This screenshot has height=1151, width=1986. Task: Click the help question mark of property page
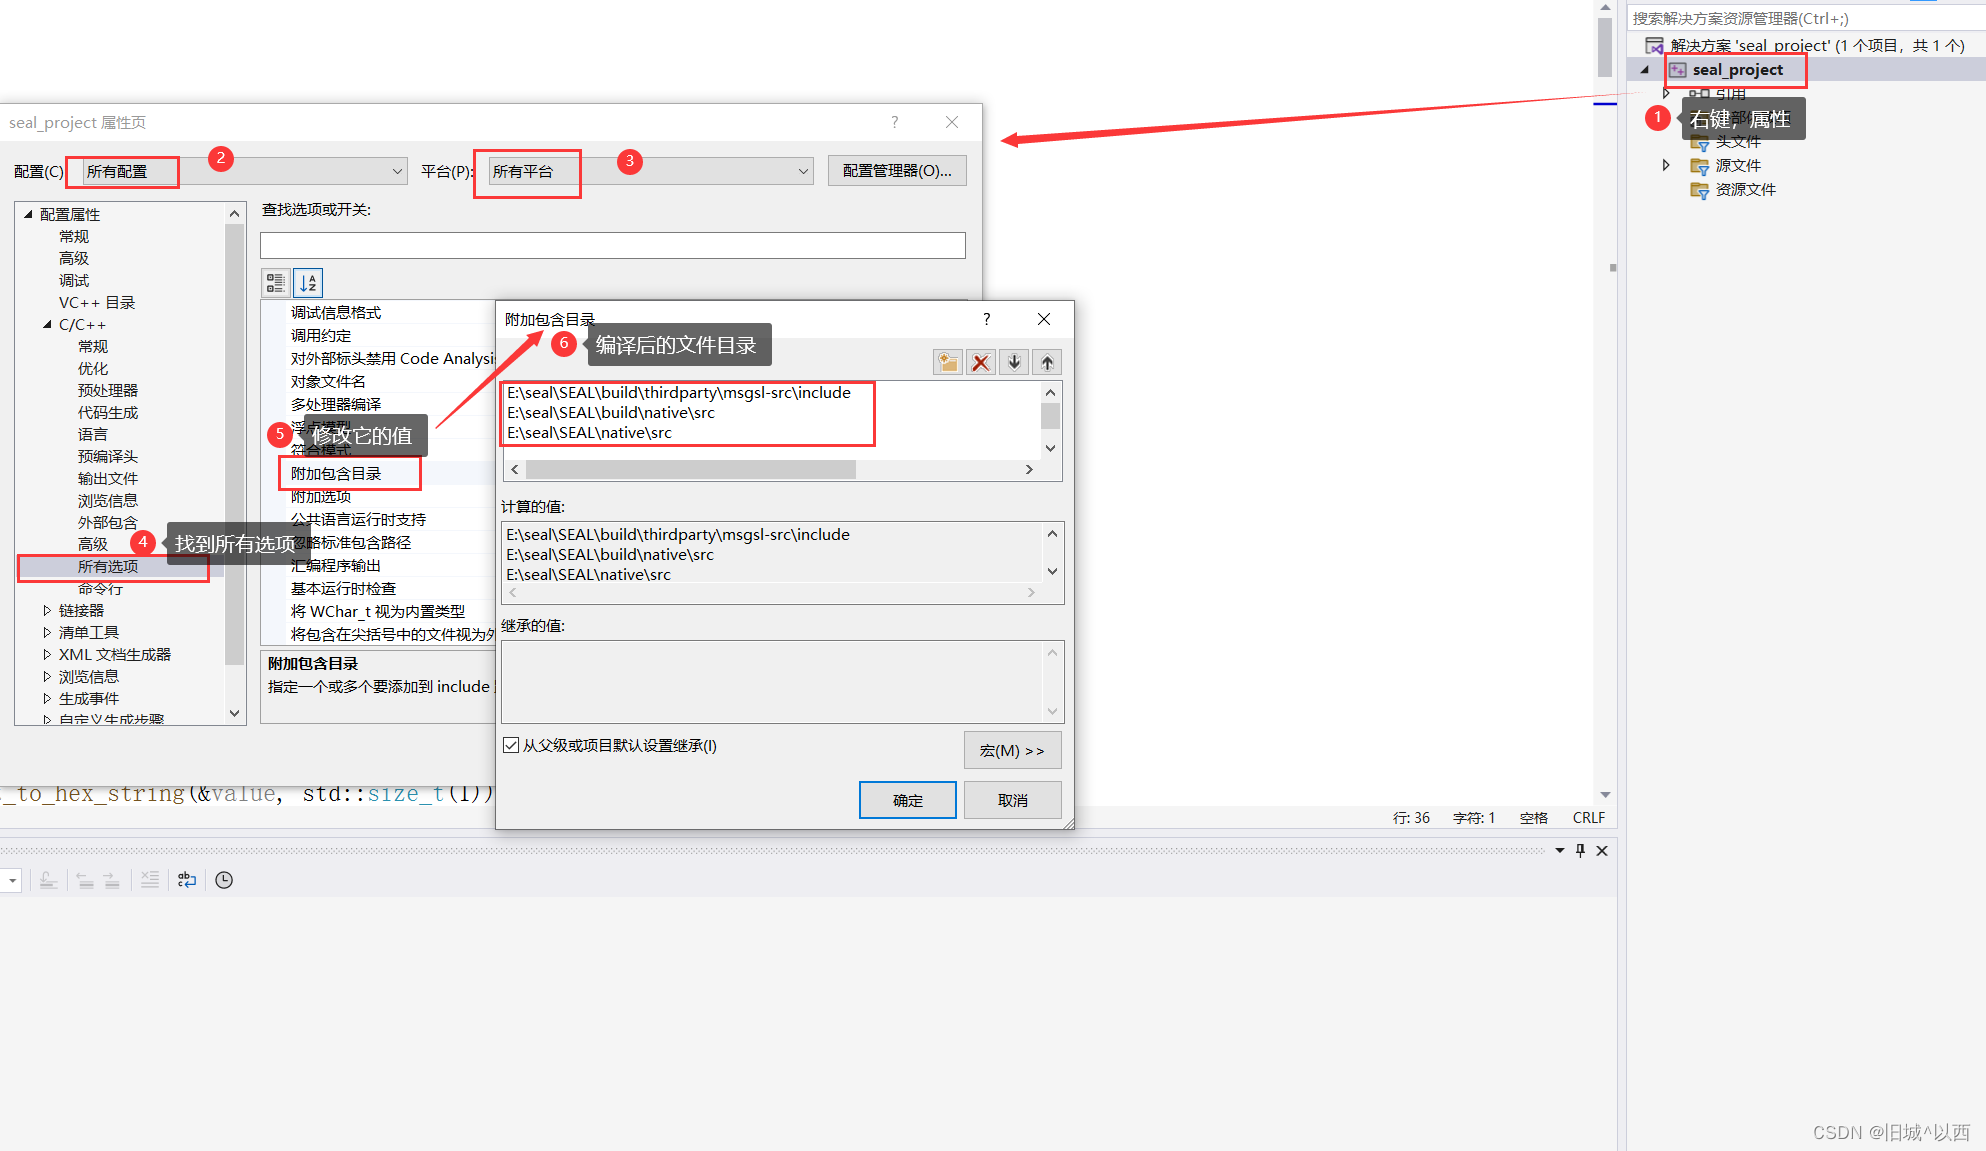point(895,122)
